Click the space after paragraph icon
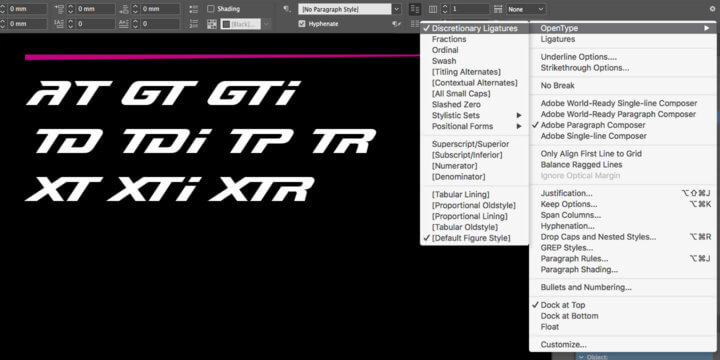 [124, 9]
